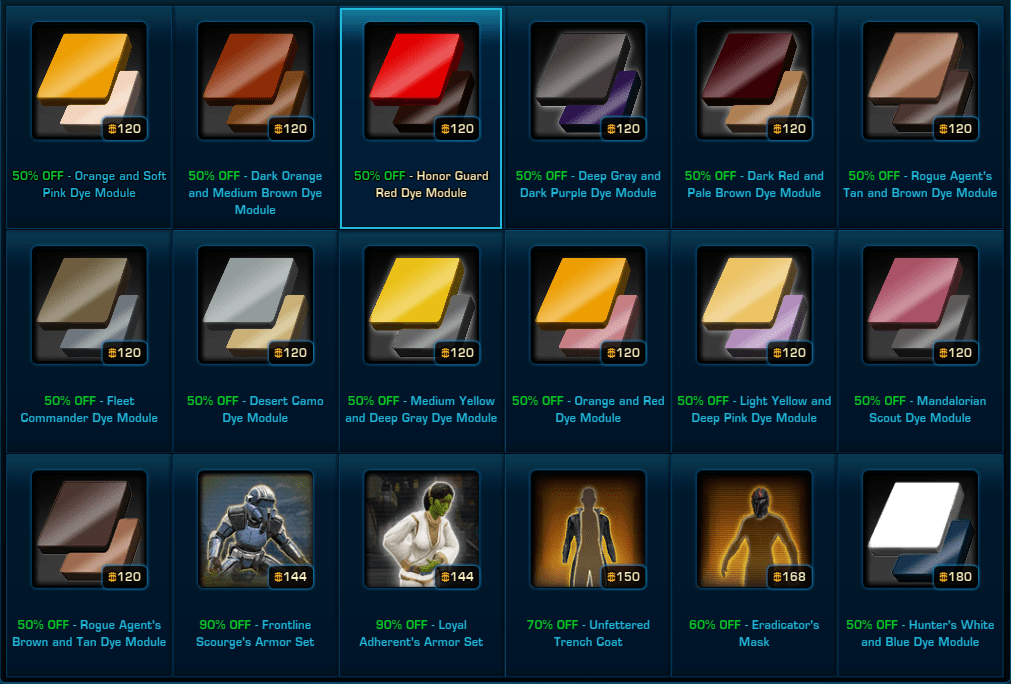
Task: Pick the Medium Yellow and Deep Gray swatch
Action: click(421, 305)
